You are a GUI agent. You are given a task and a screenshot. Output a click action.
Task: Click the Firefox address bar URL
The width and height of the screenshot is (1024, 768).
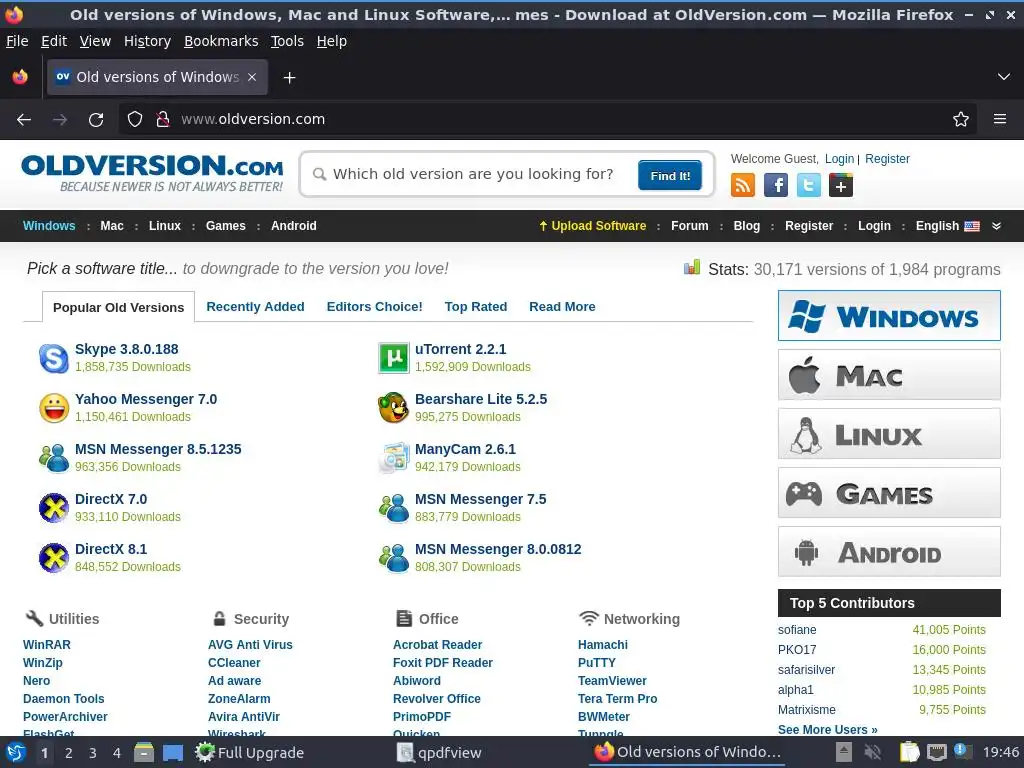point(253,120)
